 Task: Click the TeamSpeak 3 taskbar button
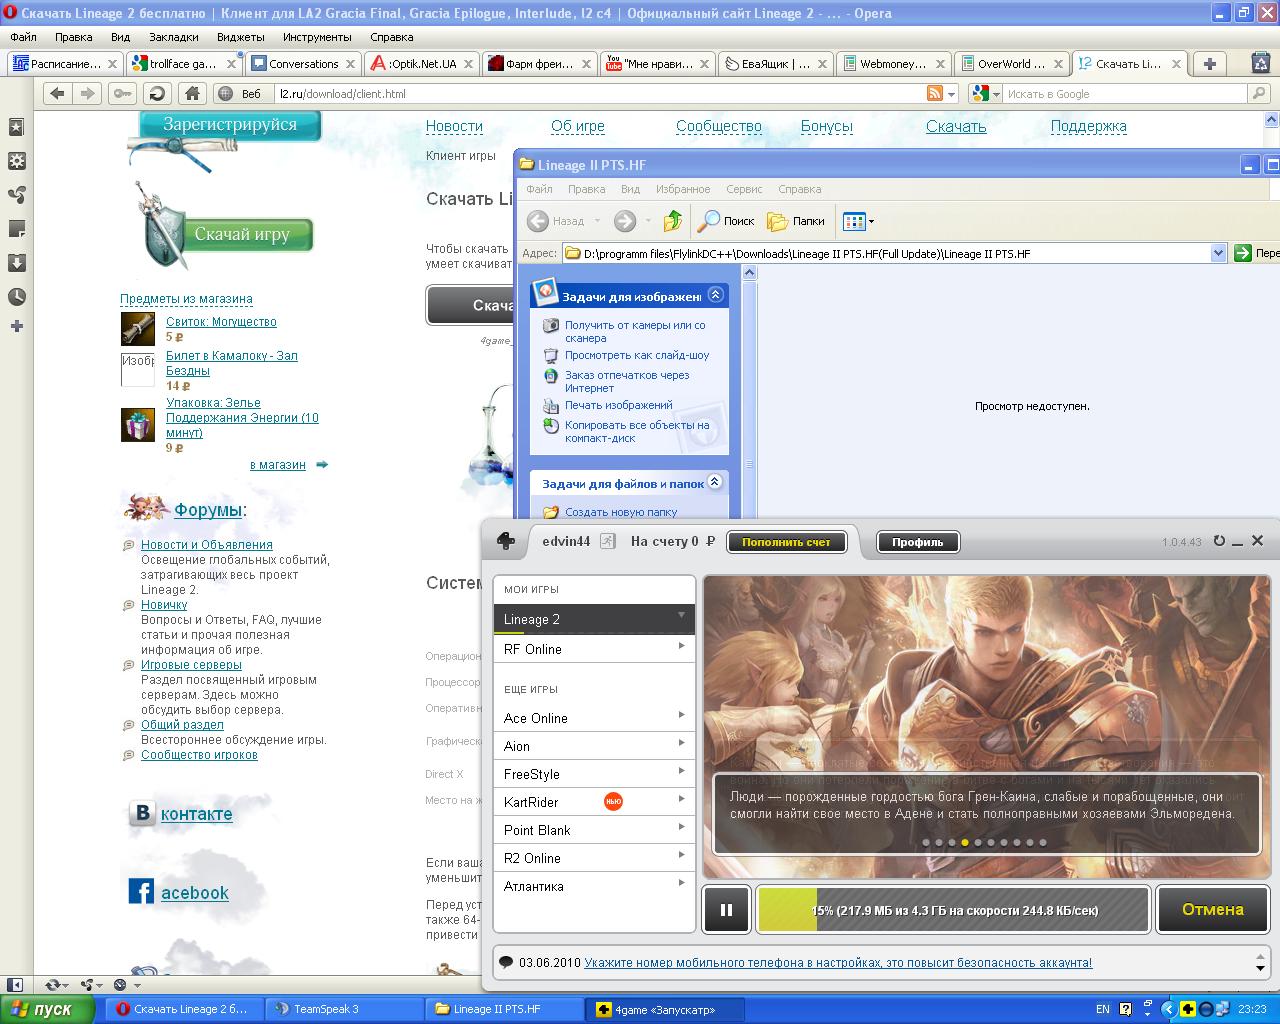345,1009
